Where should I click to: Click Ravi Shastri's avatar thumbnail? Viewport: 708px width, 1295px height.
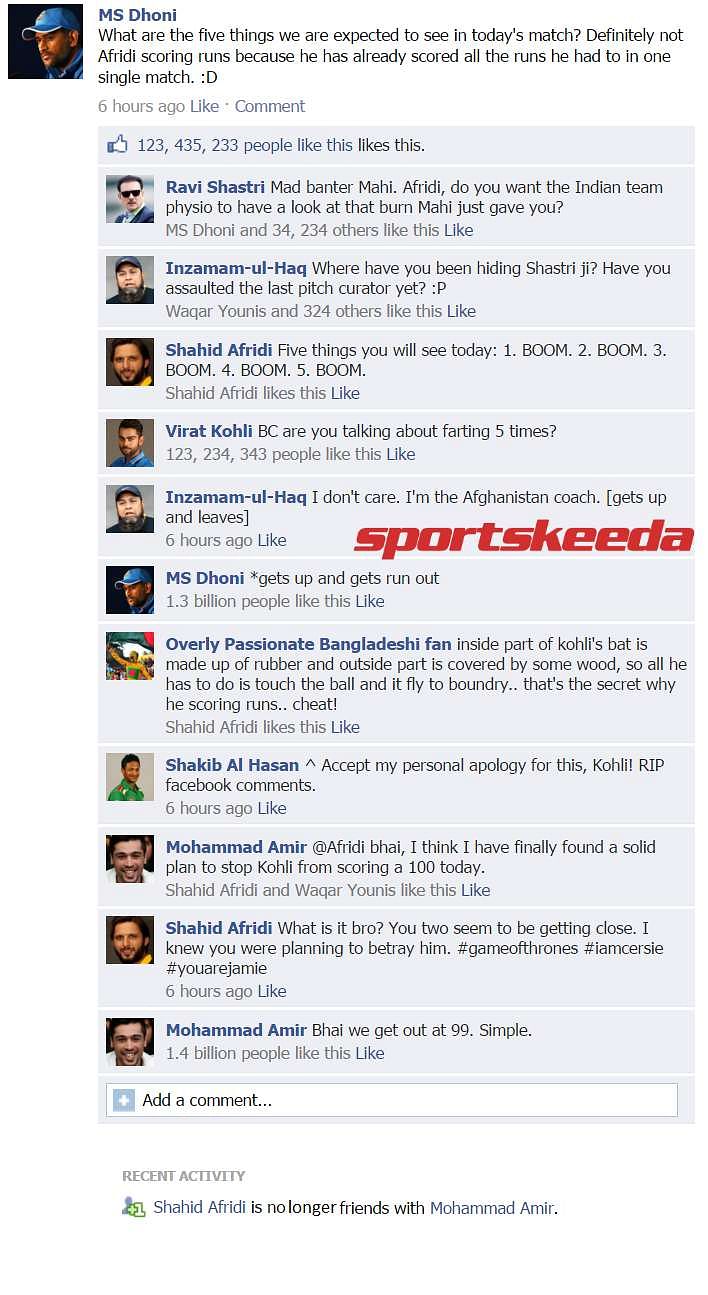pyautogui.click(x=130, y=199)
